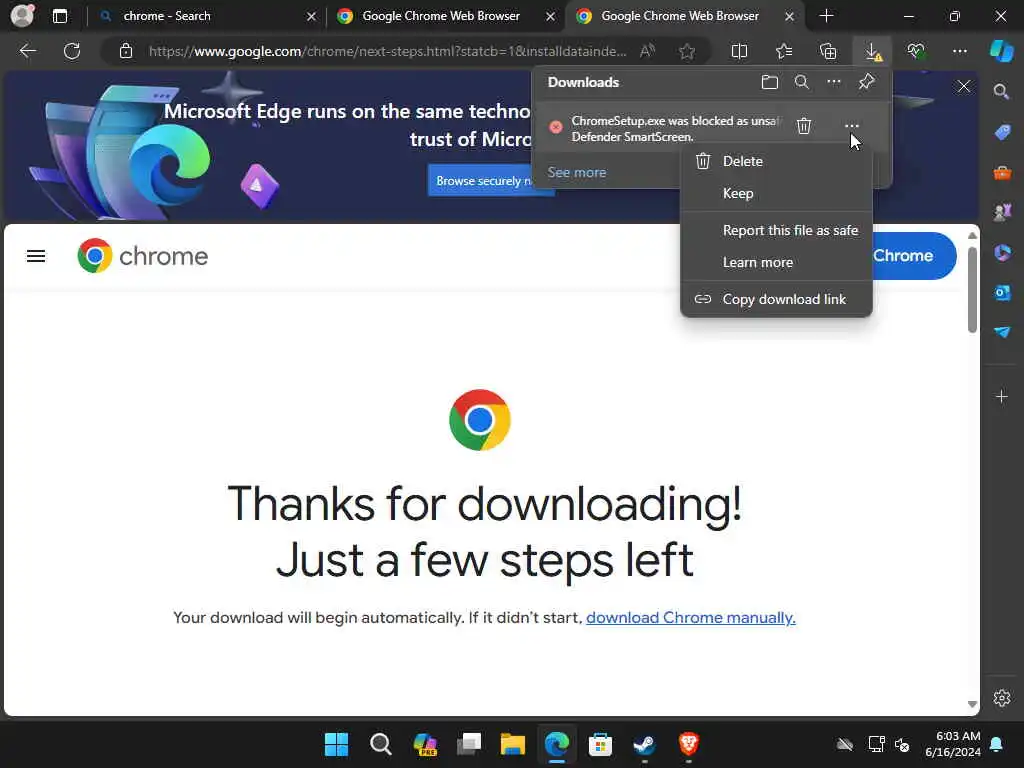Click the chrome logo in header
The width and height of the screenshot is (1024, 768).
pos(142,256)
